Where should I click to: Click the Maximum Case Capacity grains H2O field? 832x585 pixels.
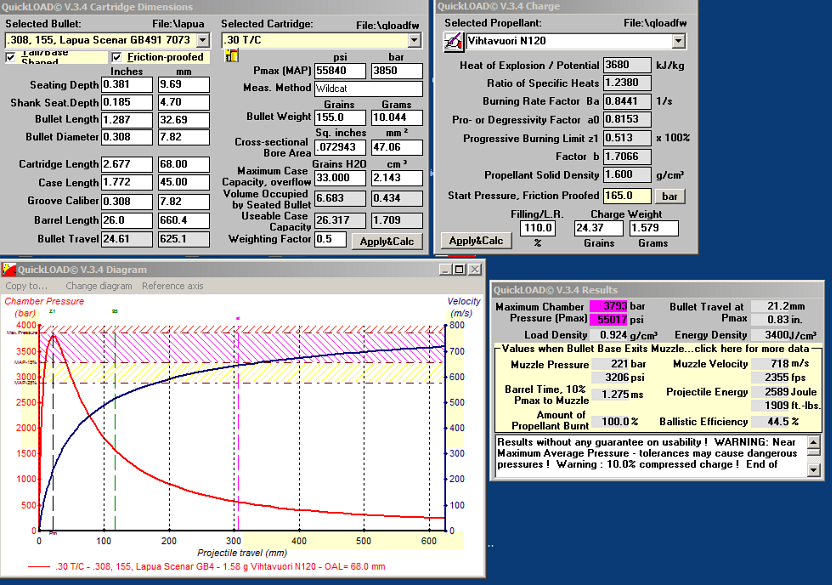click(x=340, y=178)
